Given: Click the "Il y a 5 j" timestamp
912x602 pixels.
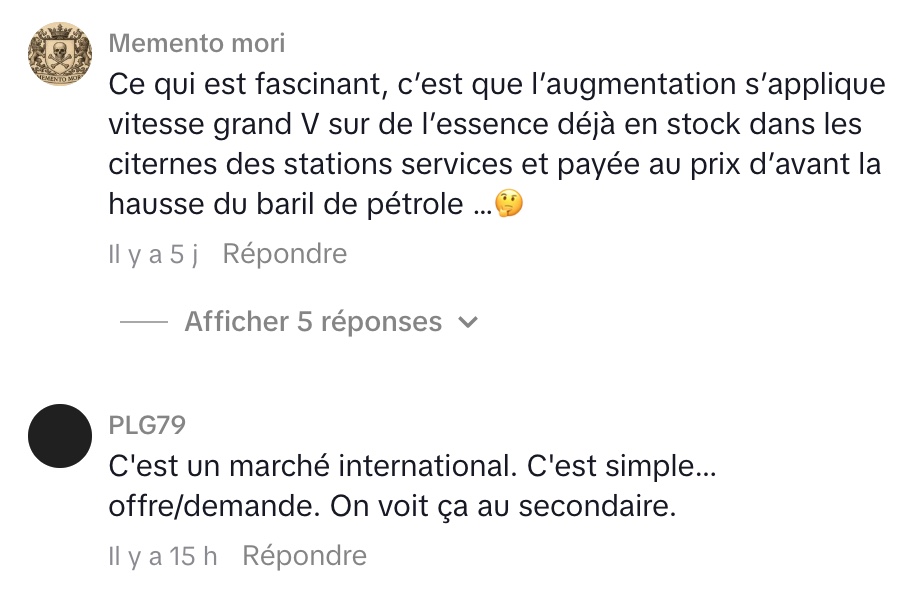Looking at the screenshot, I should [x=153, y=255].
